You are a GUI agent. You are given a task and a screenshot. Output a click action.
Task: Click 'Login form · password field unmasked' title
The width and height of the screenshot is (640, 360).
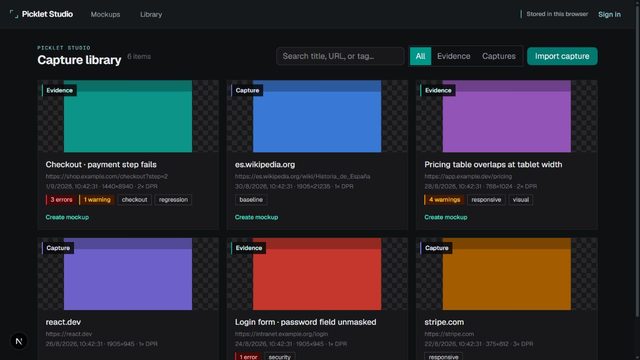coord(305,322)
